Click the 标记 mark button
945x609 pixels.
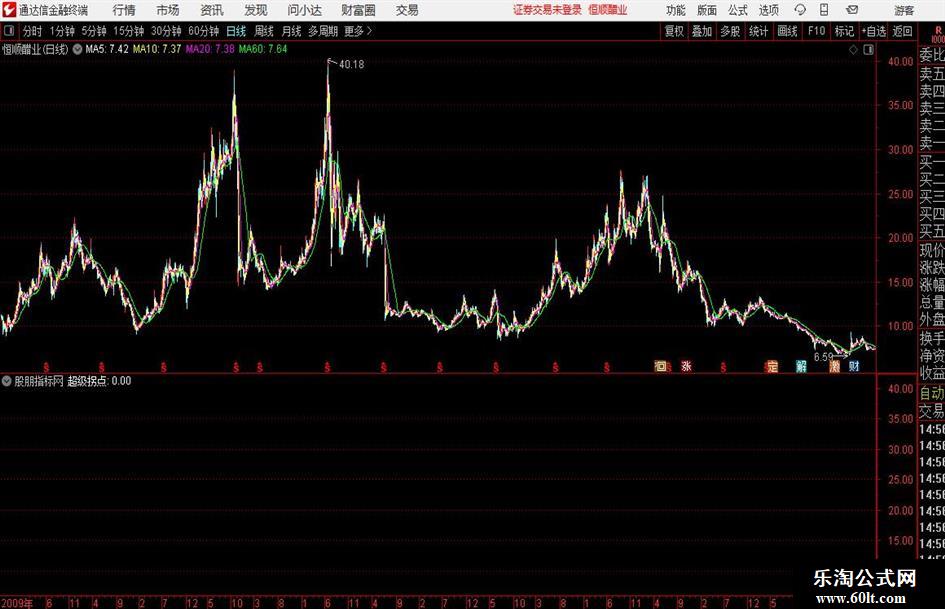point(844,31)
